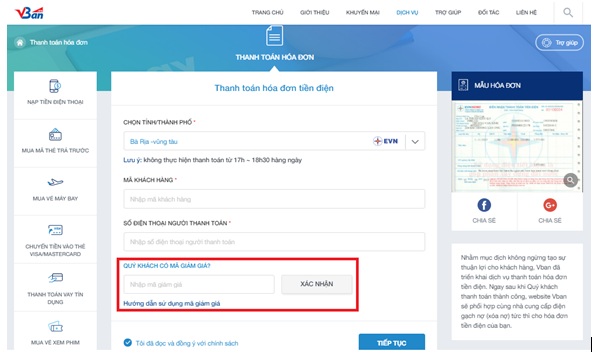Toggle the policy agreement checkbox
Image resolution: width=598 pixels, height=362 pixels.
(128, 343)
